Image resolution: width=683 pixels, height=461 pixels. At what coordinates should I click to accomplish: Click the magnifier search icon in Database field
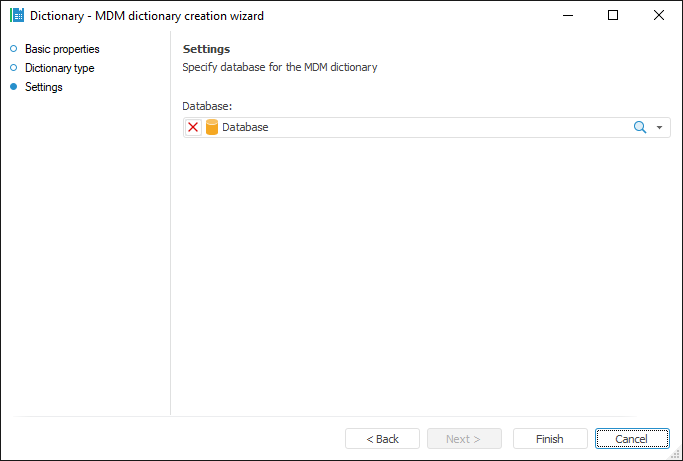tap(640, 128)
